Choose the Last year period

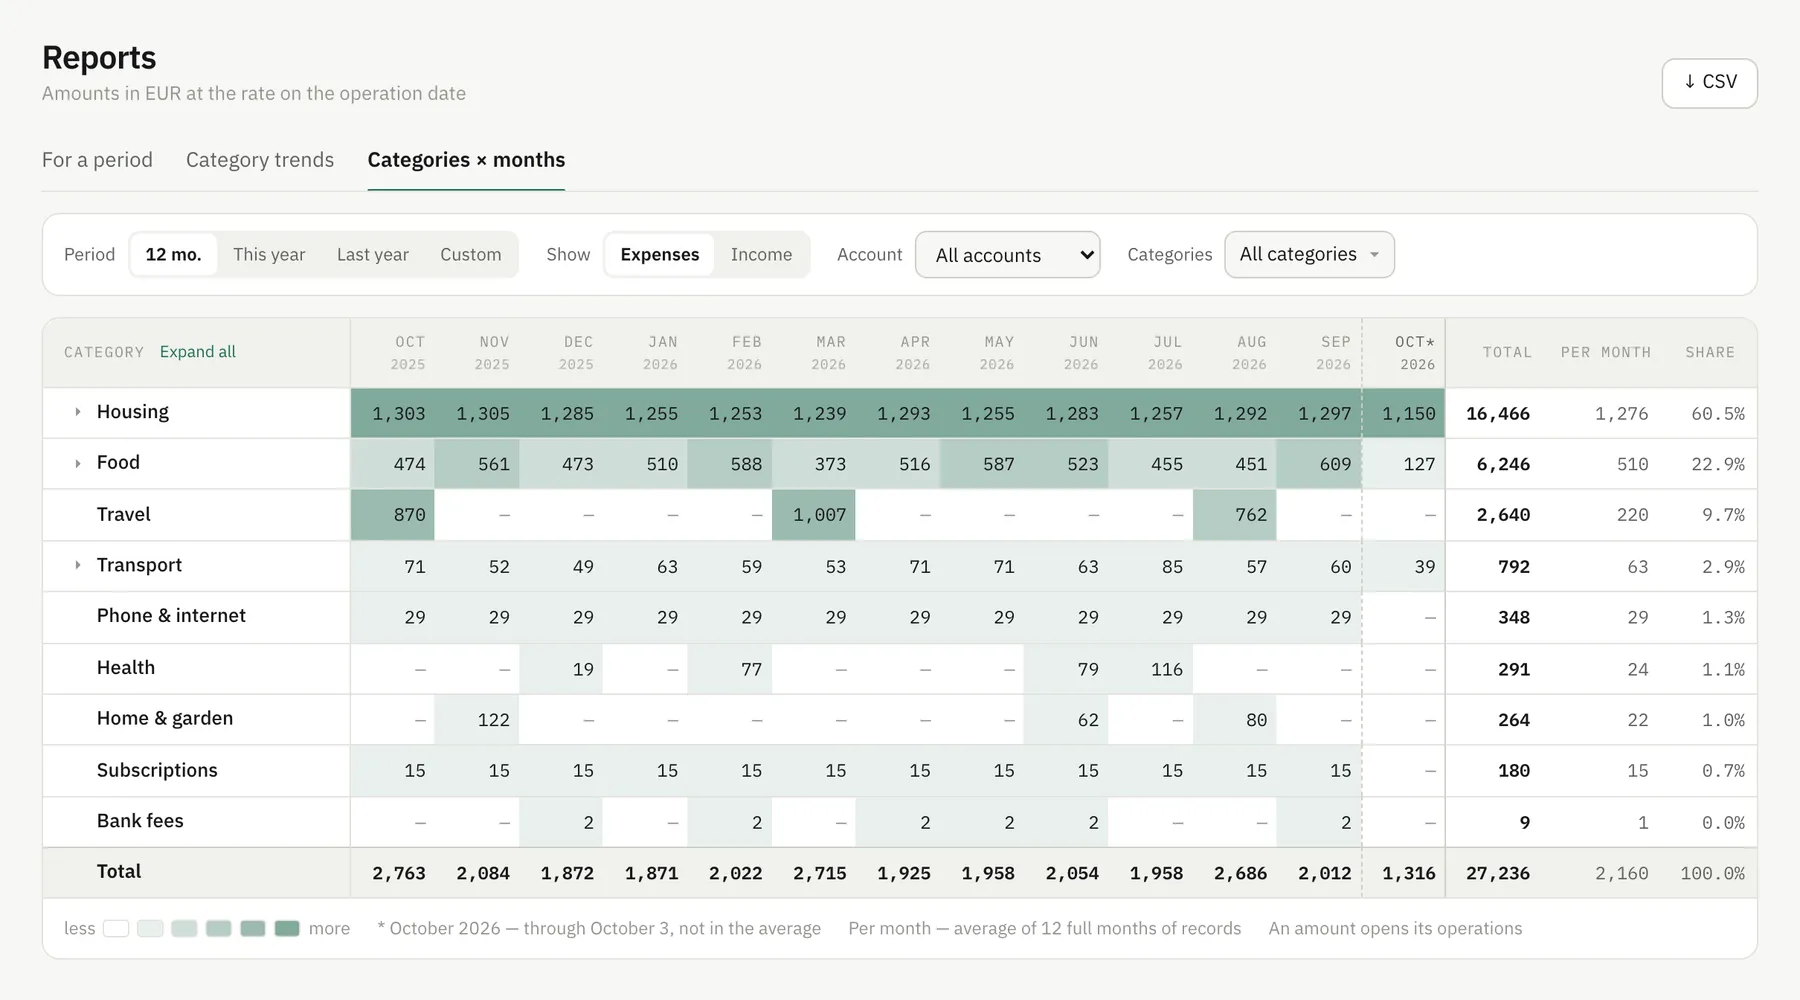[x=372, y=254]
